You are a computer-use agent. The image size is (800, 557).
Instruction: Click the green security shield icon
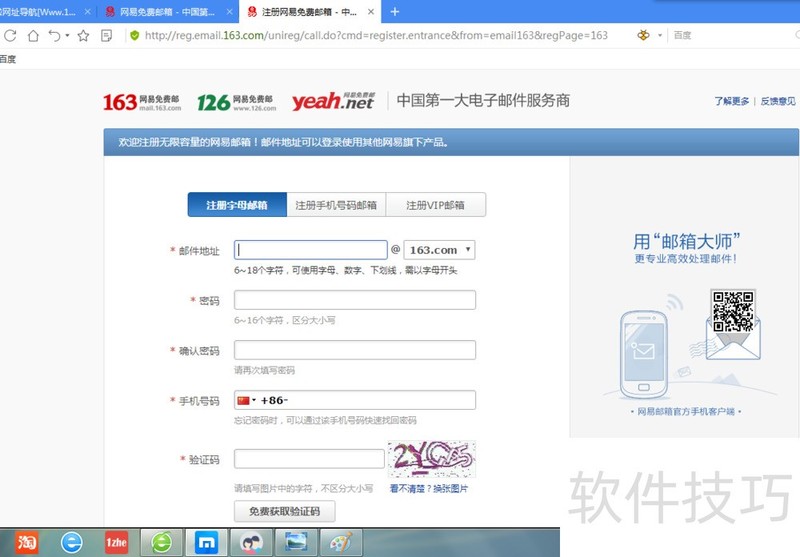click(x=135, y=35)
